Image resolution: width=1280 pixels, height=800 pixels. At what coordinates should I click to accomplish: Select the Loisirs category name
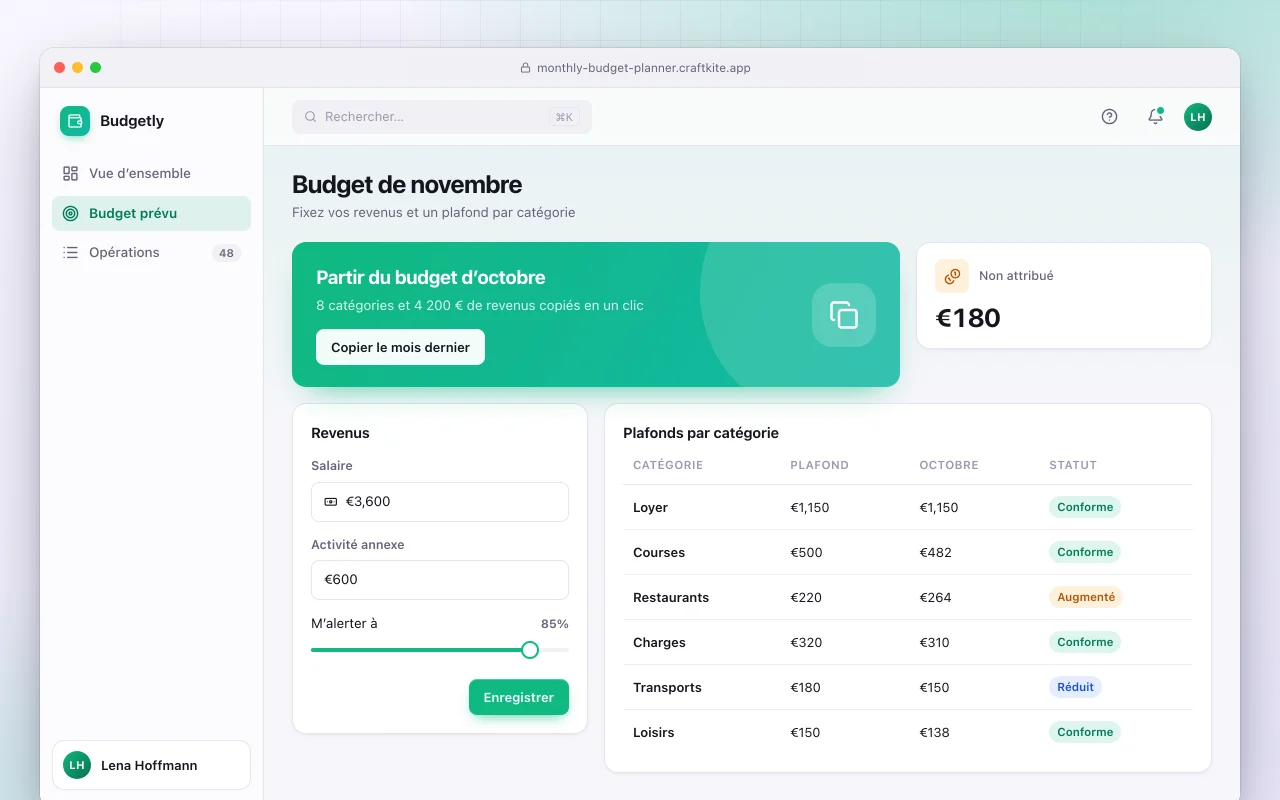coord(654,732)
